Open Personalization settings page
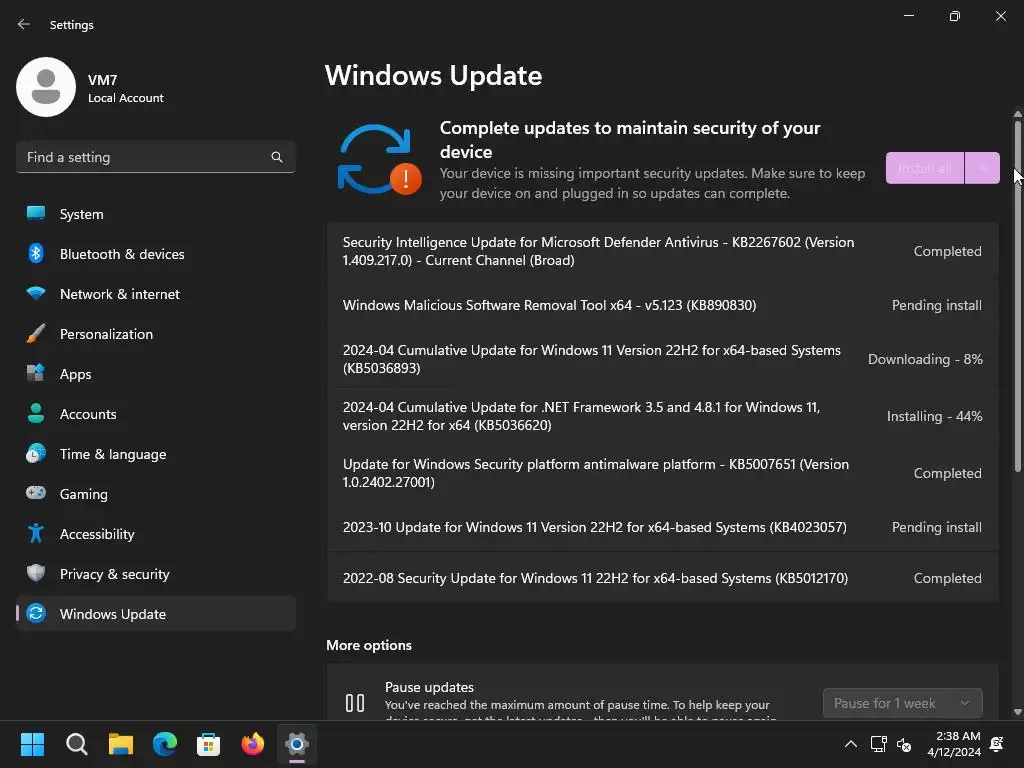This screenshot has height=768, width=1024. tap(106, 334)
